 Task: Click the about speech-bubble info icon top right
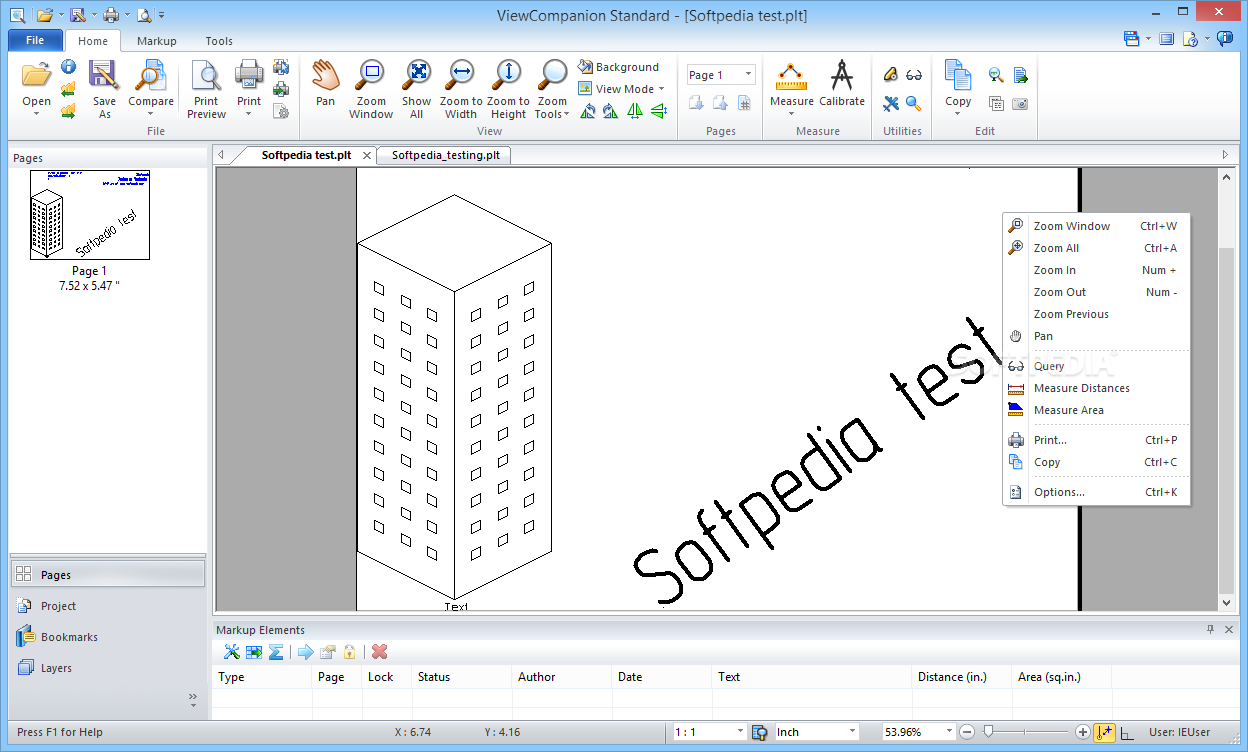[x=1224, y=39]
